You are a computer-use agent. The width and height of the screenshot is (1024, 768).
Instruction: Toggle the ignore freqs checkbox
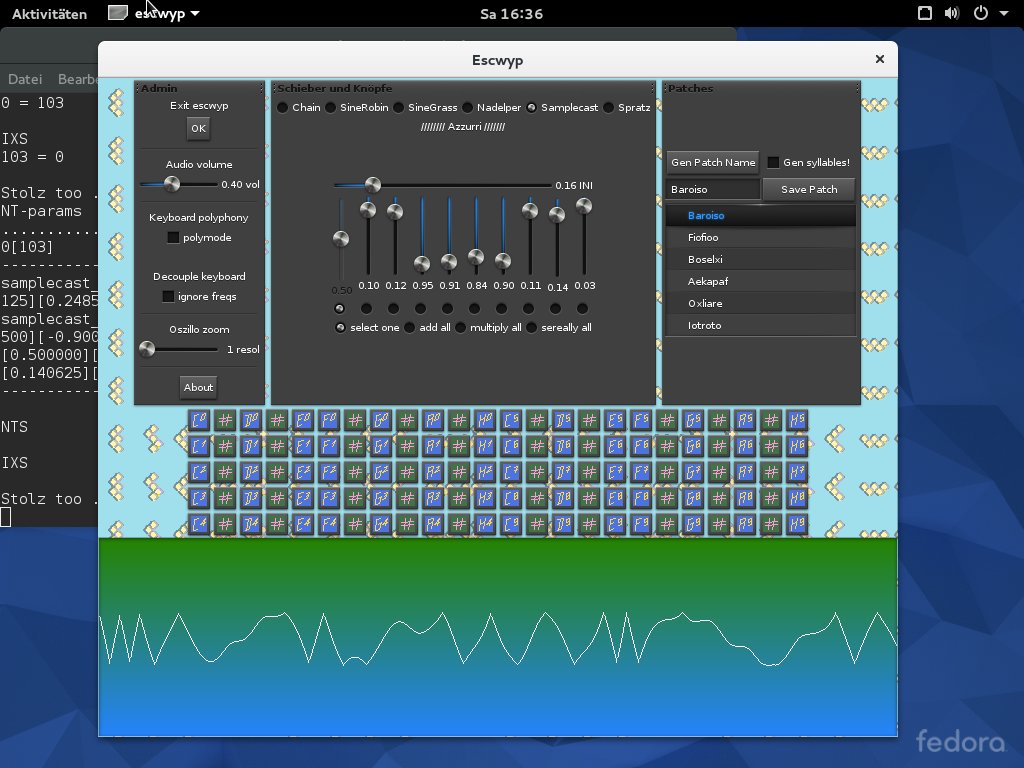[x=168, y=297]
